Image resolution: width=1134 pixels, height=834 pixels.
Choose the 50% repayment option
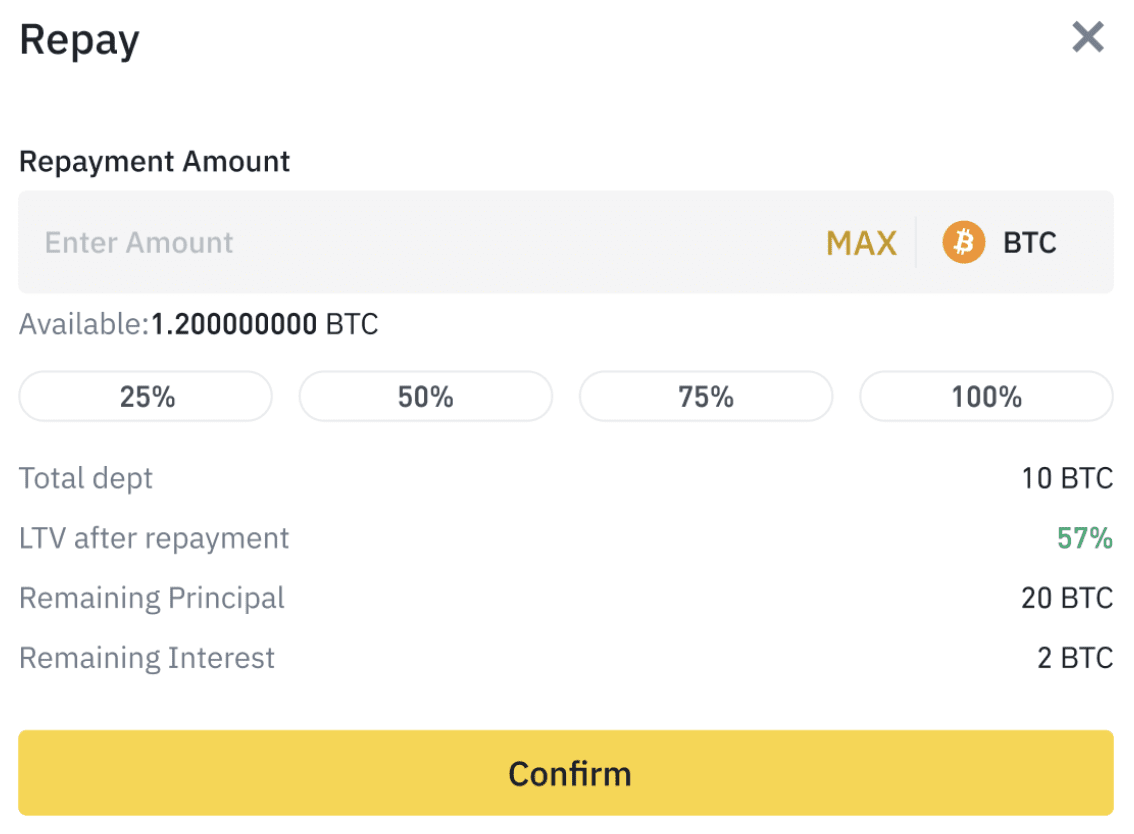tap(426, 396)
